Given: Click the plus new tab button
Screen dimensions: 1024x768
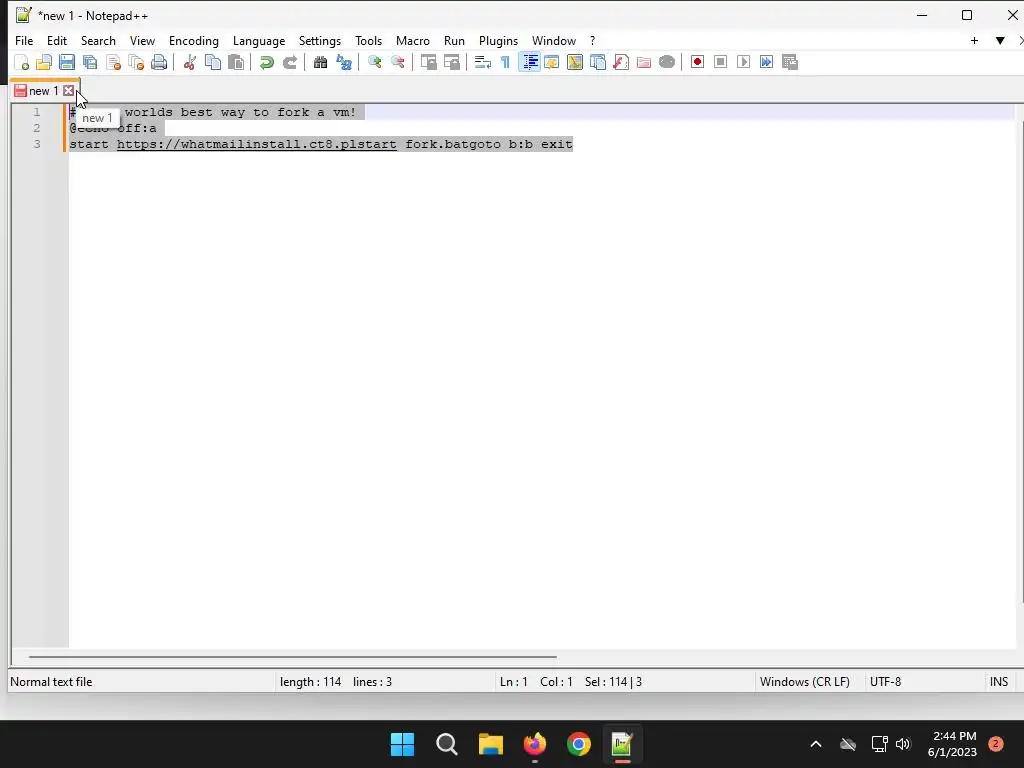Looking at the screenshot, I should point(974,40).
